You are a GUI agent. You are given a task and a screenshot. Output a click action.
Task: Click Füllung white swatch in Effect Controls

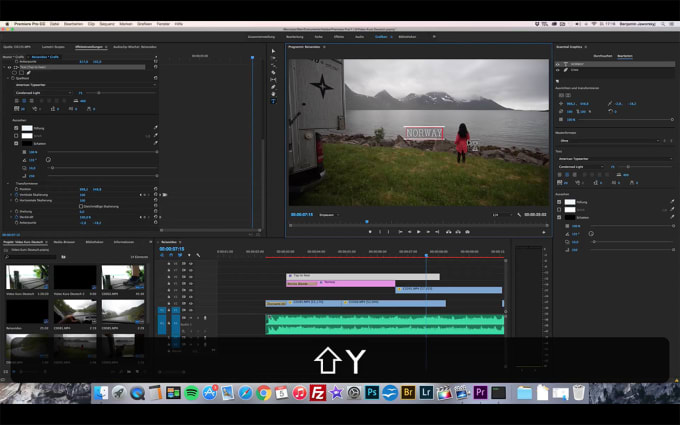27,128
